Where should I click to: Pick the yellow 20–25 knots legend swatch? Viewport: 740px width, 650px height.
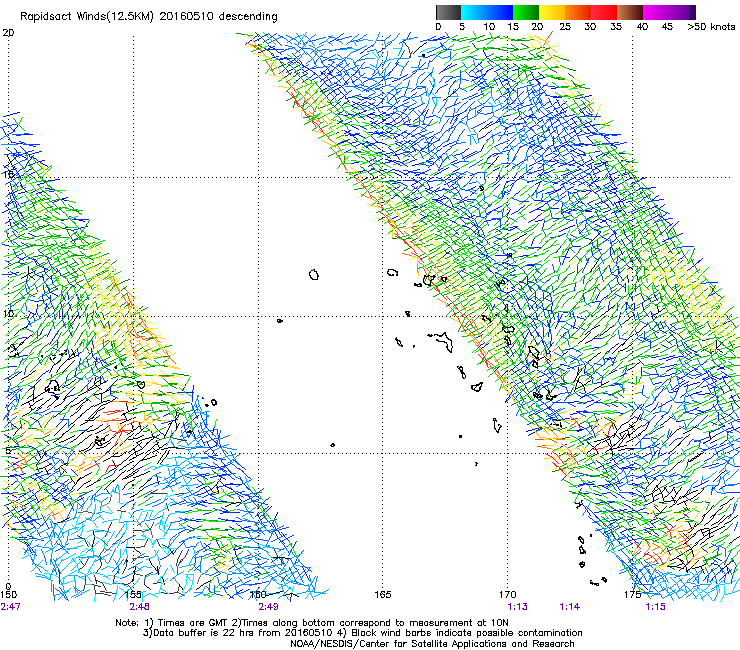(x=552, y=12)
